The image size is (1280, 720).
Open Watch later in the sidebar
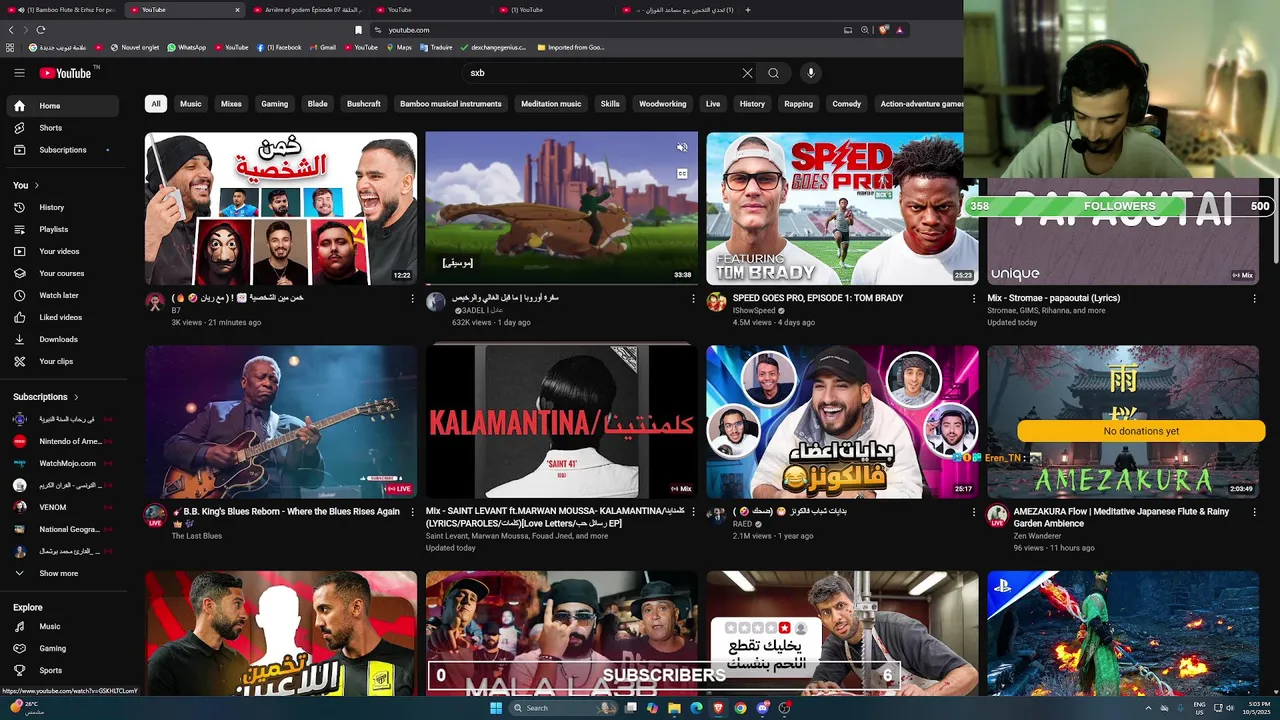(64, 295)
